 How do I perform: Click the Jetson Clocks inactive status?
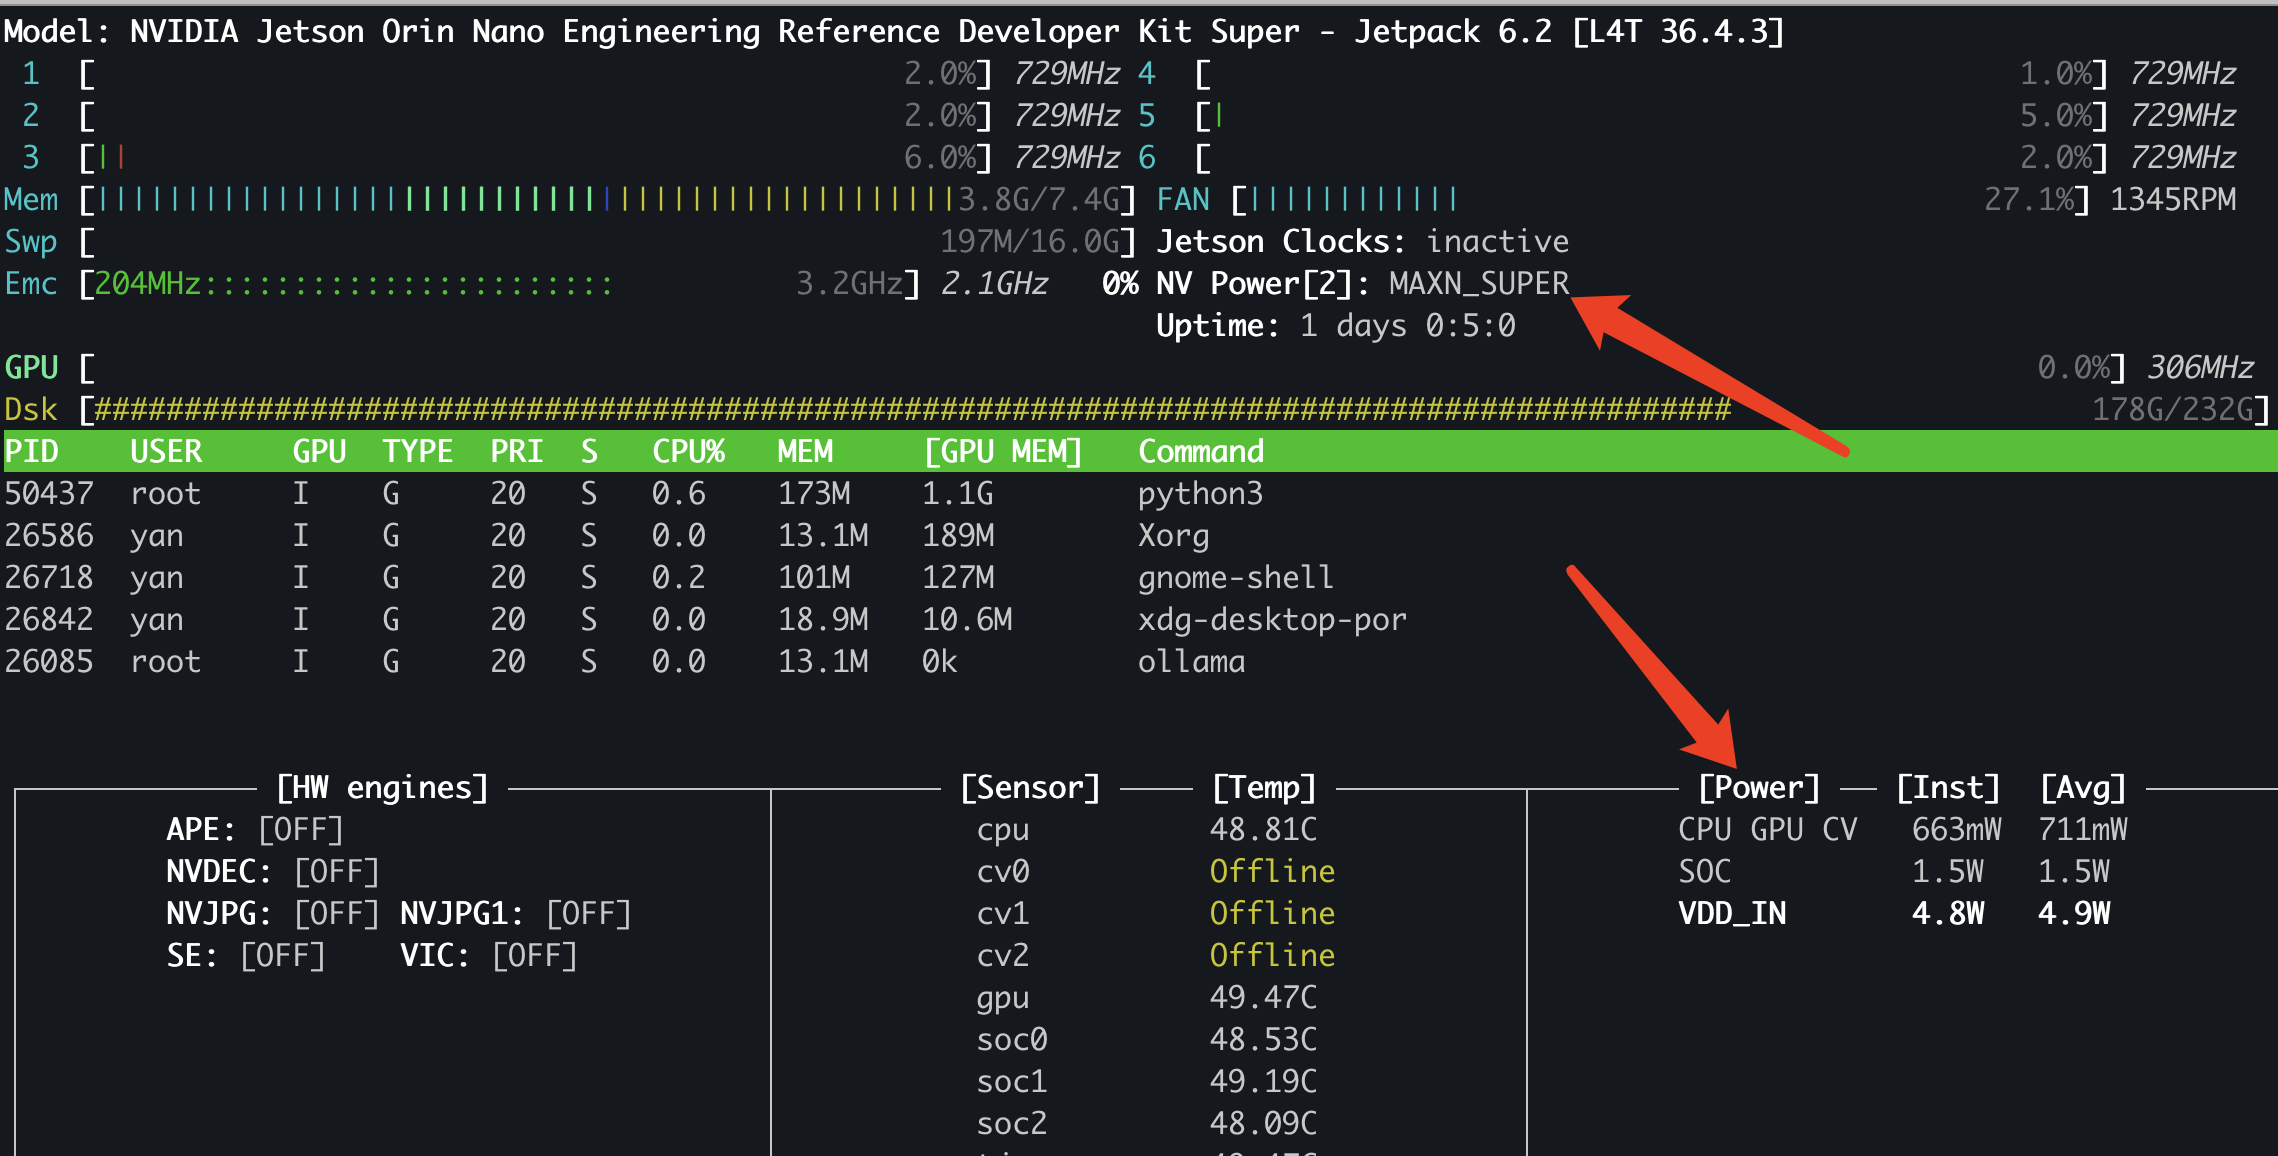1496,242
